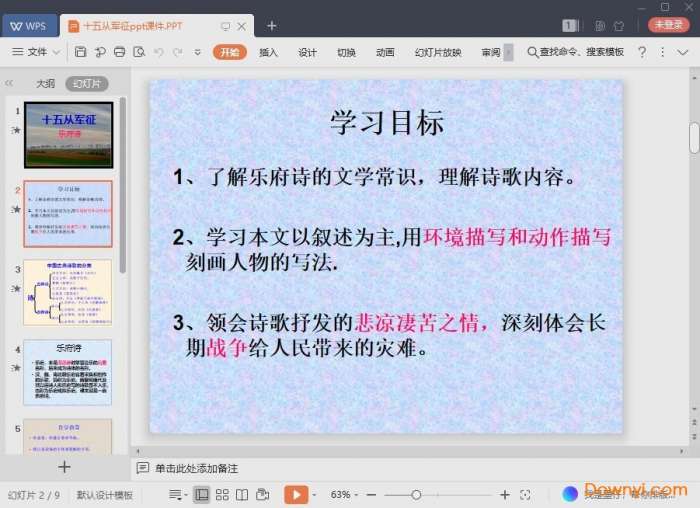700x508 pixels.
Task: Open the help question mark
Action: pyautogui.click(x=642, y=52)
